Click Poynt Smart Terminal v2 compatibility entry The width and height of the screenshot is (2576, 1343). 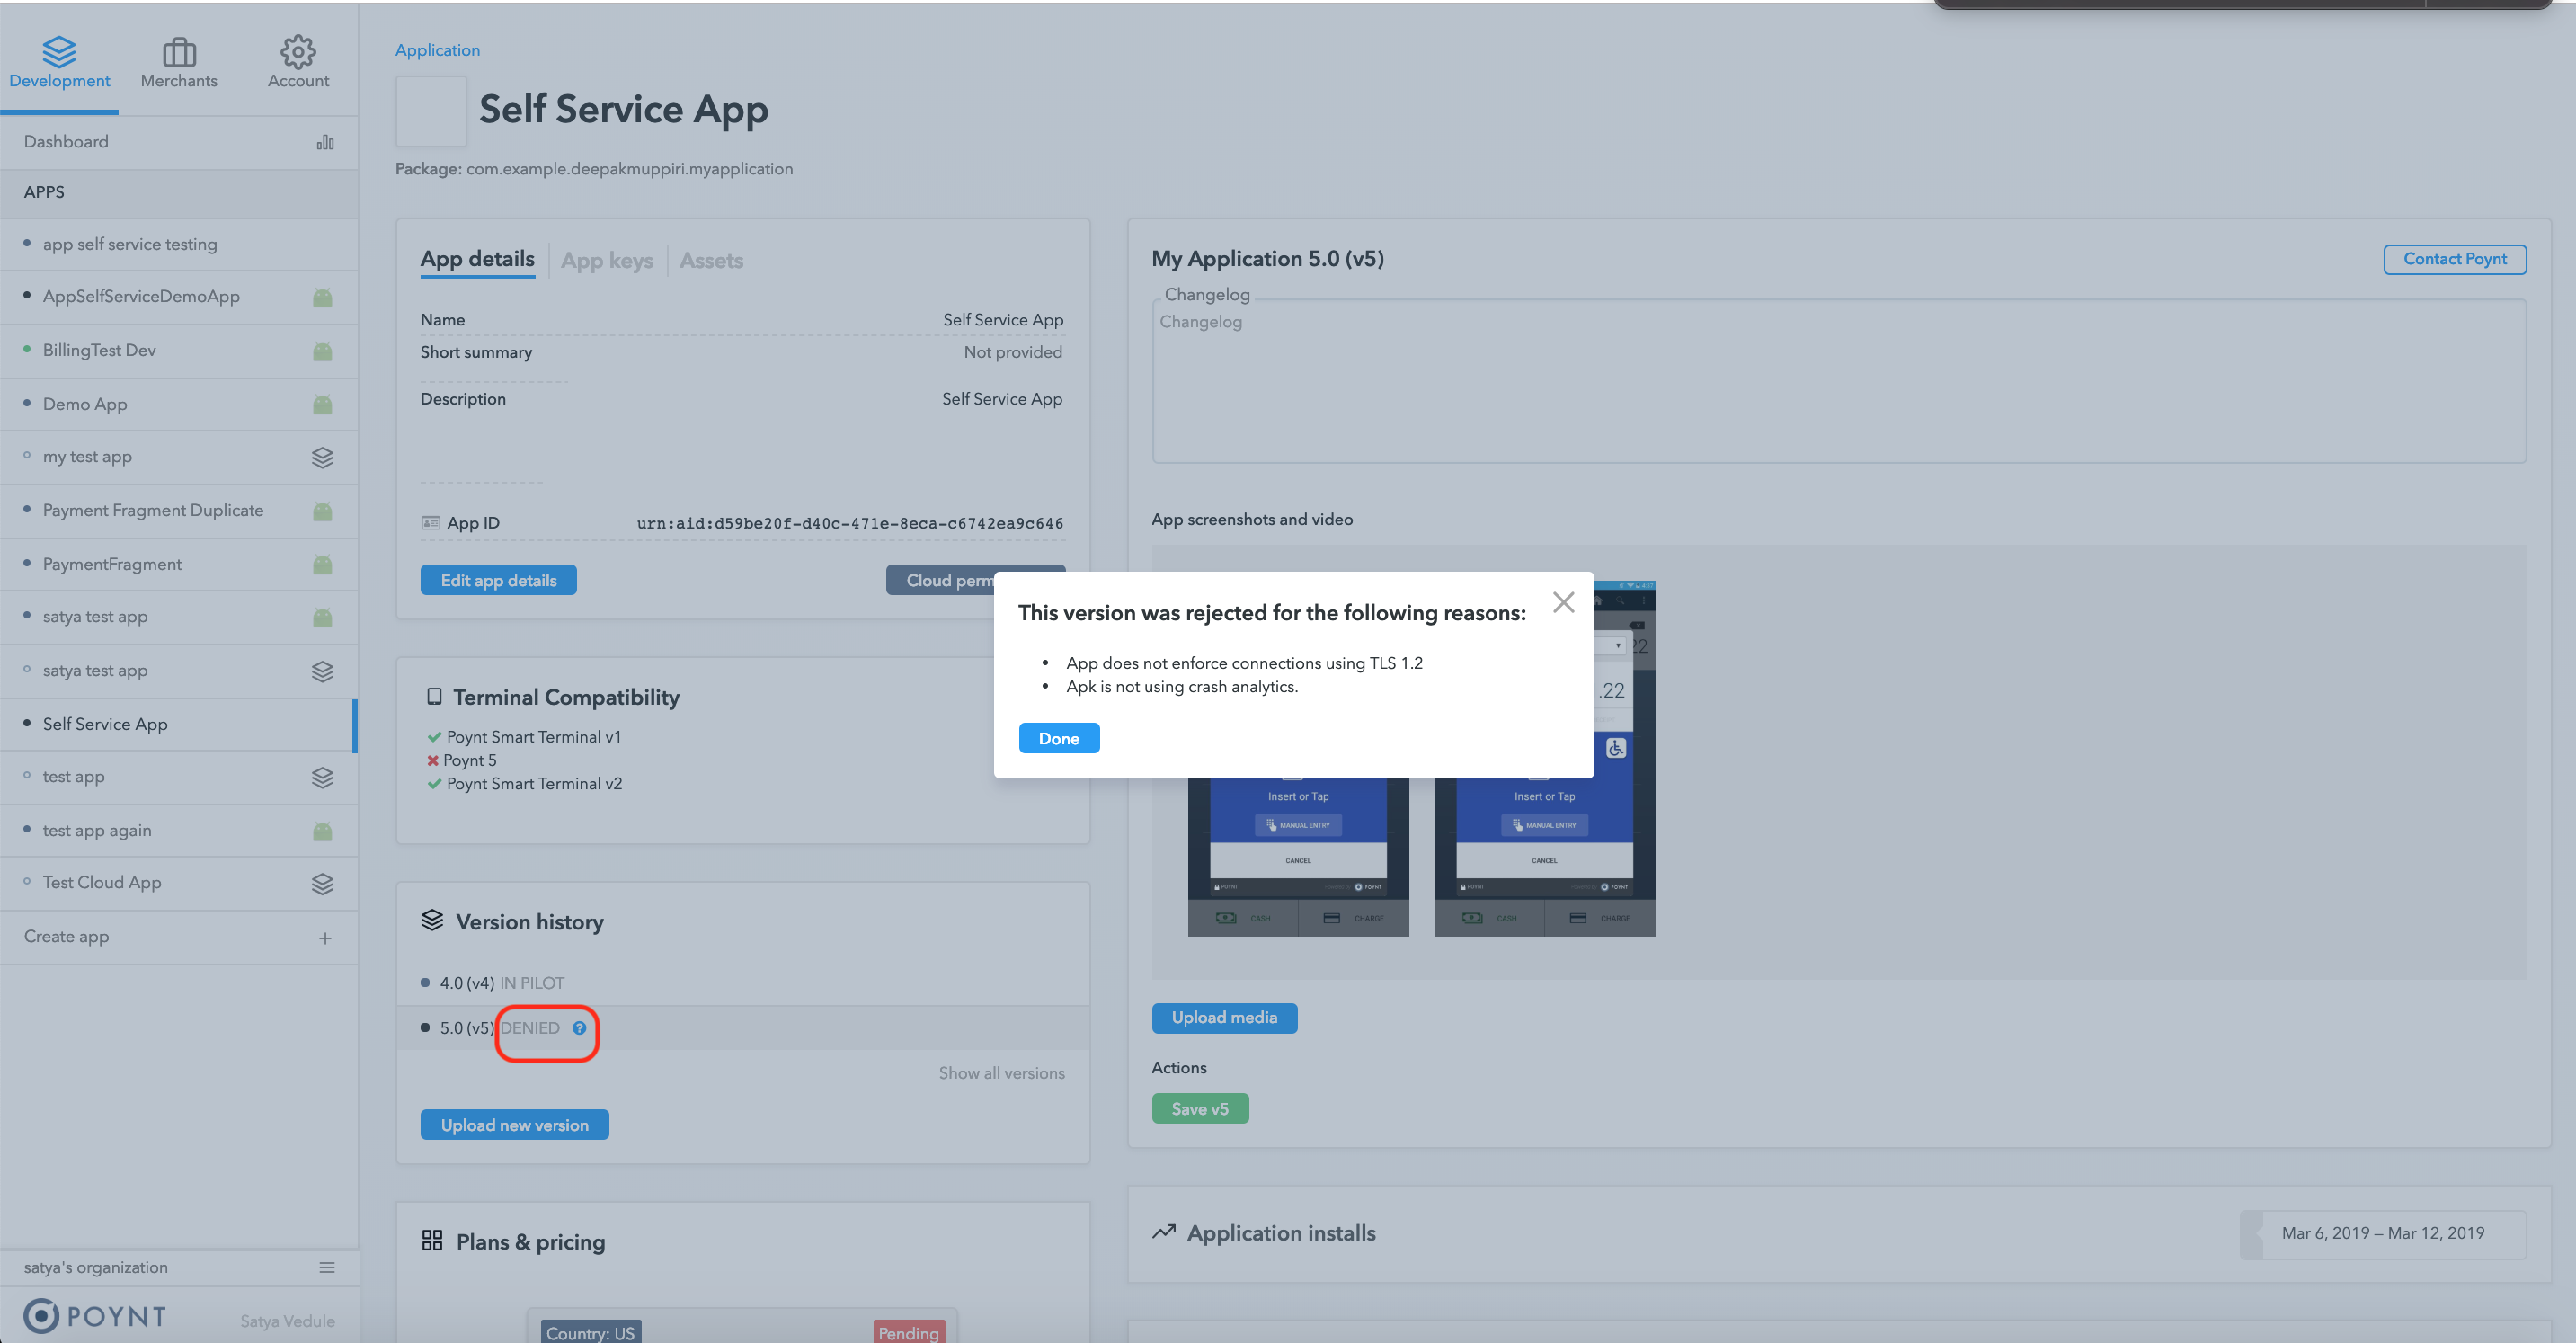[524, 784]
